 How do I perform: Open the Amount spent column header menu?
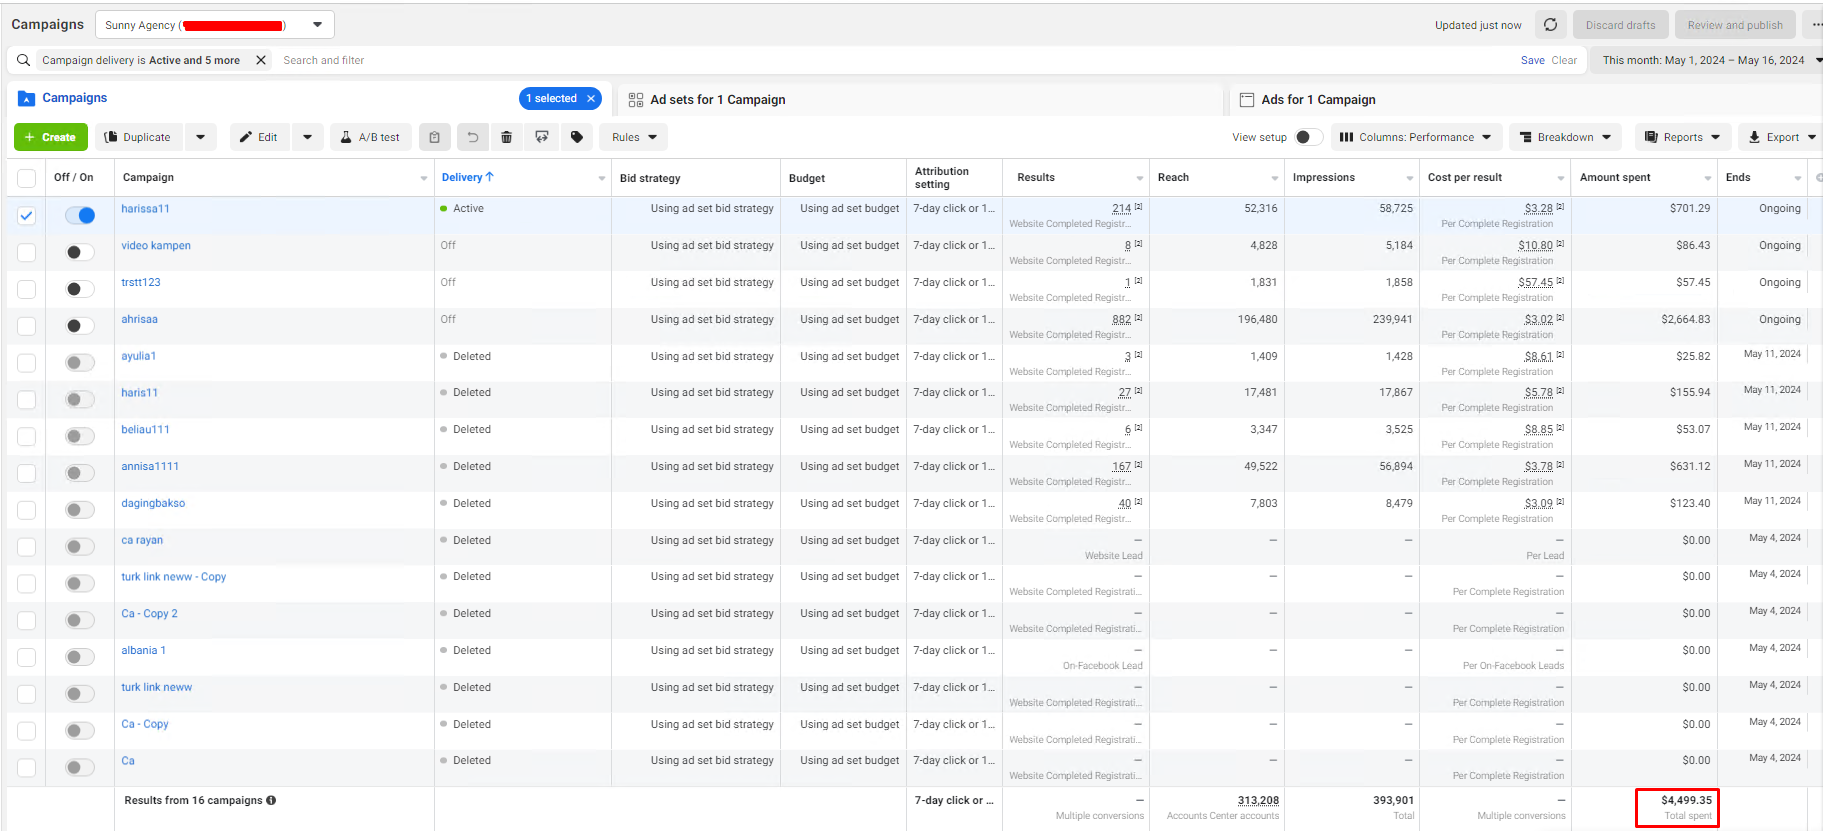pos(1708,179)
